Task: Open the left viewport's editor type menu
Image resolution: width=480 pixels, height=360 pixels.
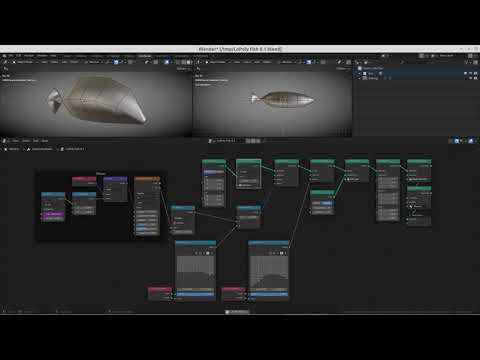Action: (6, 62)
